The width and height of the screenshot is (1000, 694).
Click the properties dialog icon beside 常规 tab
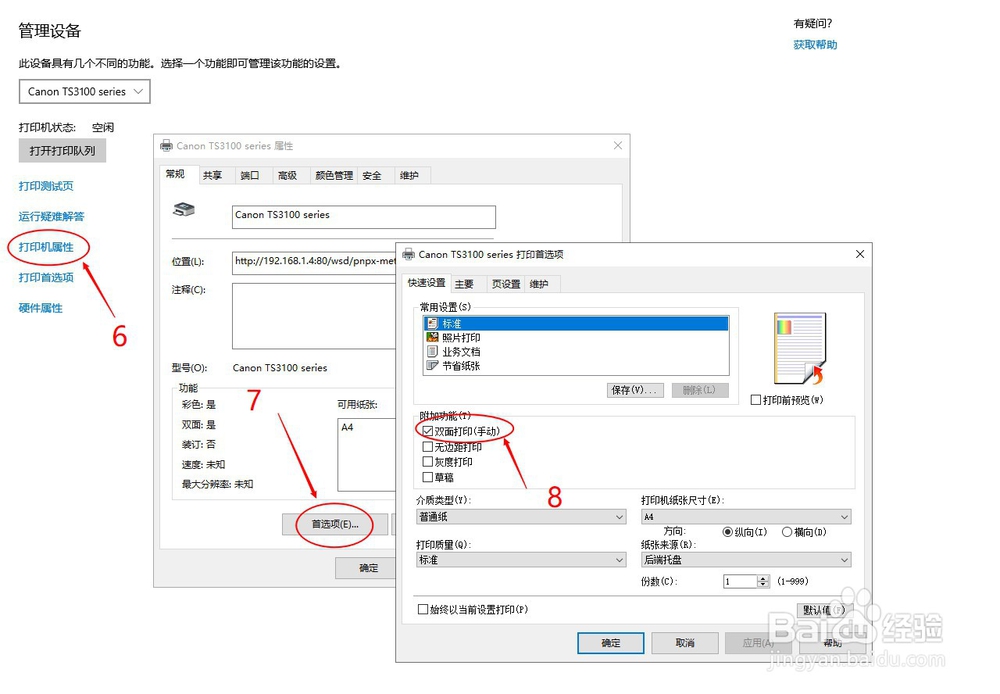(x=166, y=145)
